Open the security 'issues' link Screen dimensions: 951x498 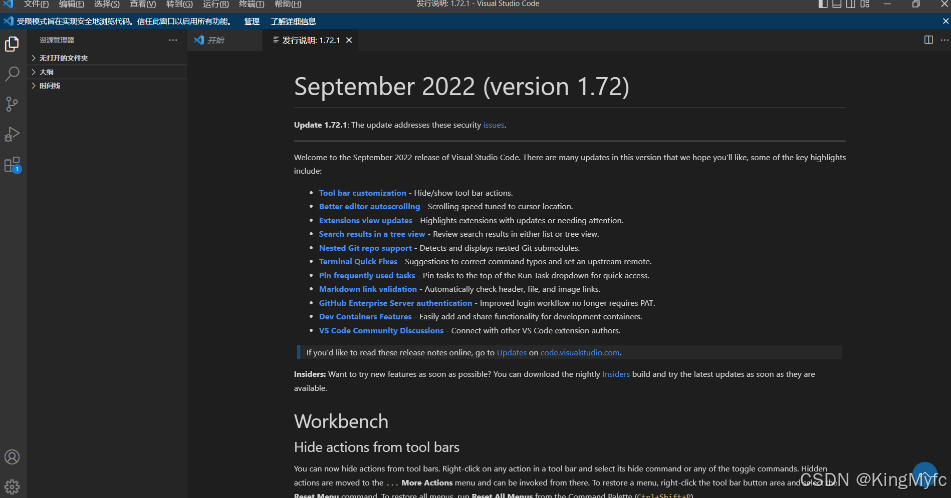[x=493, y=125]
